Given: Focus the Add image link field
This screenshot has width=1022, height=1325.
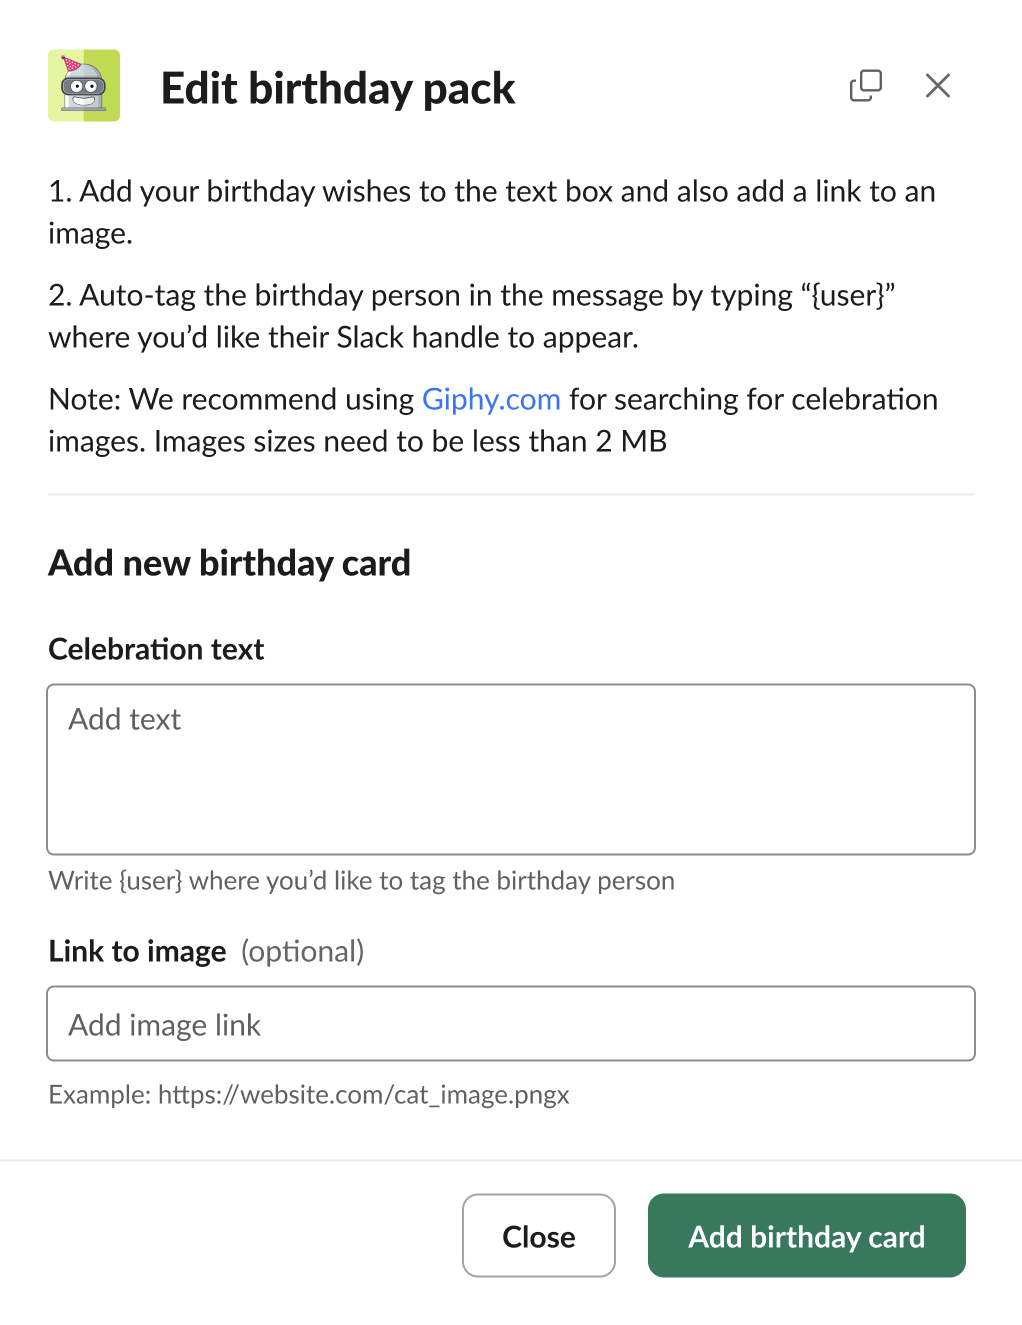Looking at the screenshot, I should [511, 1024].
